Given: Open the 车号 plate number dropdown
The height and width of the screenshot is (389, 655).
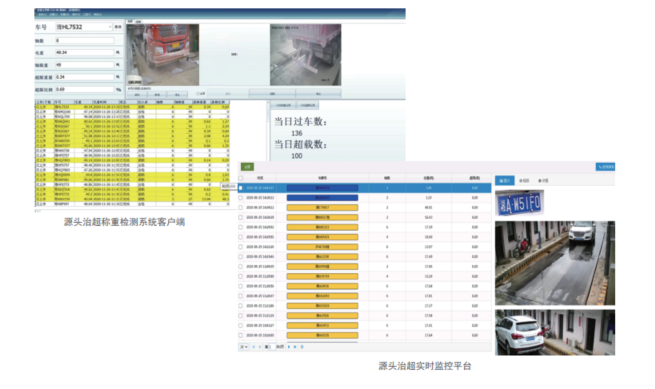Looking at the screenshot, I should (x=84, y=27).
